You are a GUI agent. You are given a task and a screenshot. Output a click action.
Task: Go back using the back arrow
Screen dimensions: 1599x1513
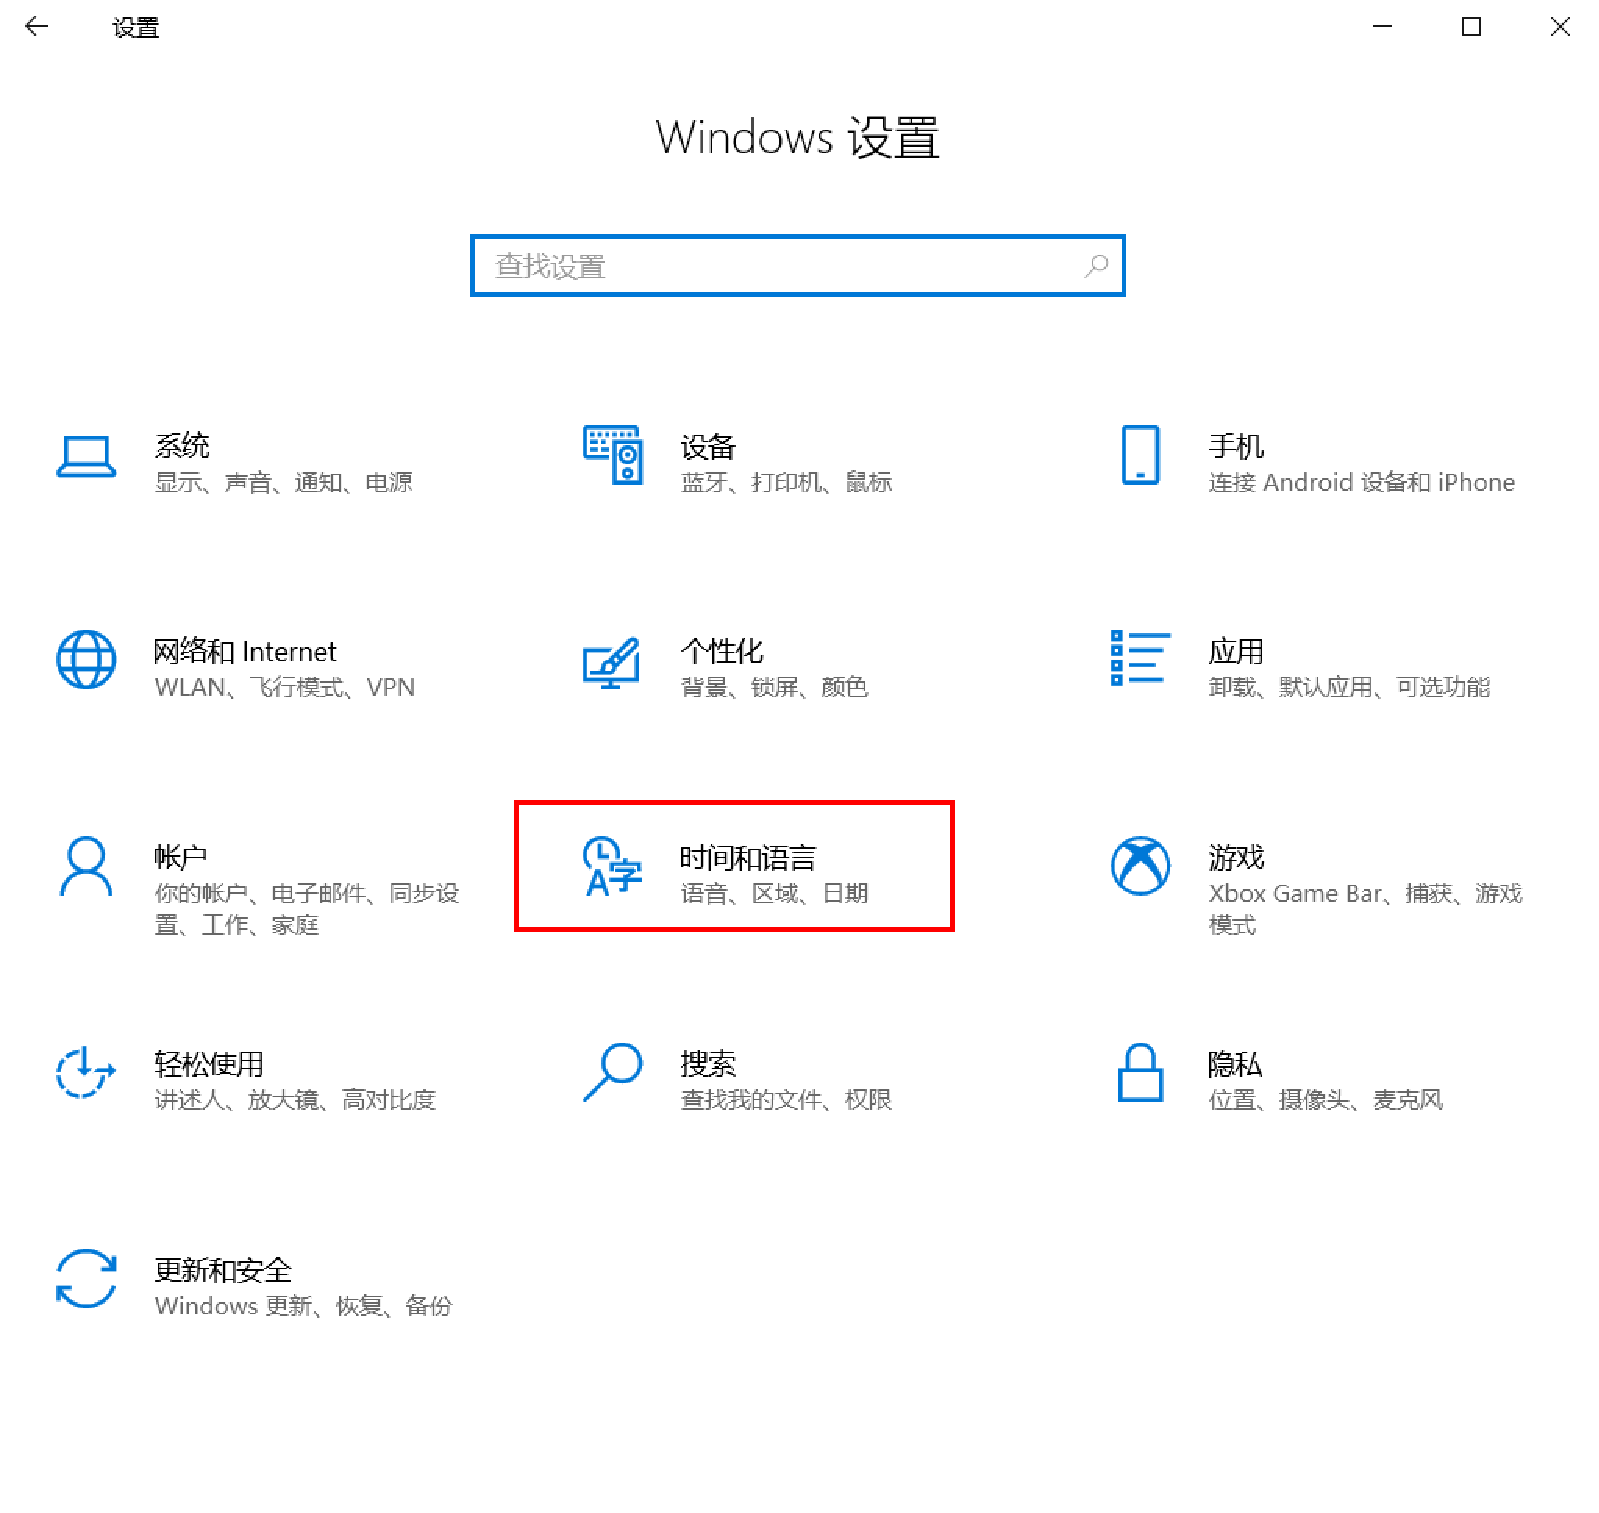pos(37,27)
